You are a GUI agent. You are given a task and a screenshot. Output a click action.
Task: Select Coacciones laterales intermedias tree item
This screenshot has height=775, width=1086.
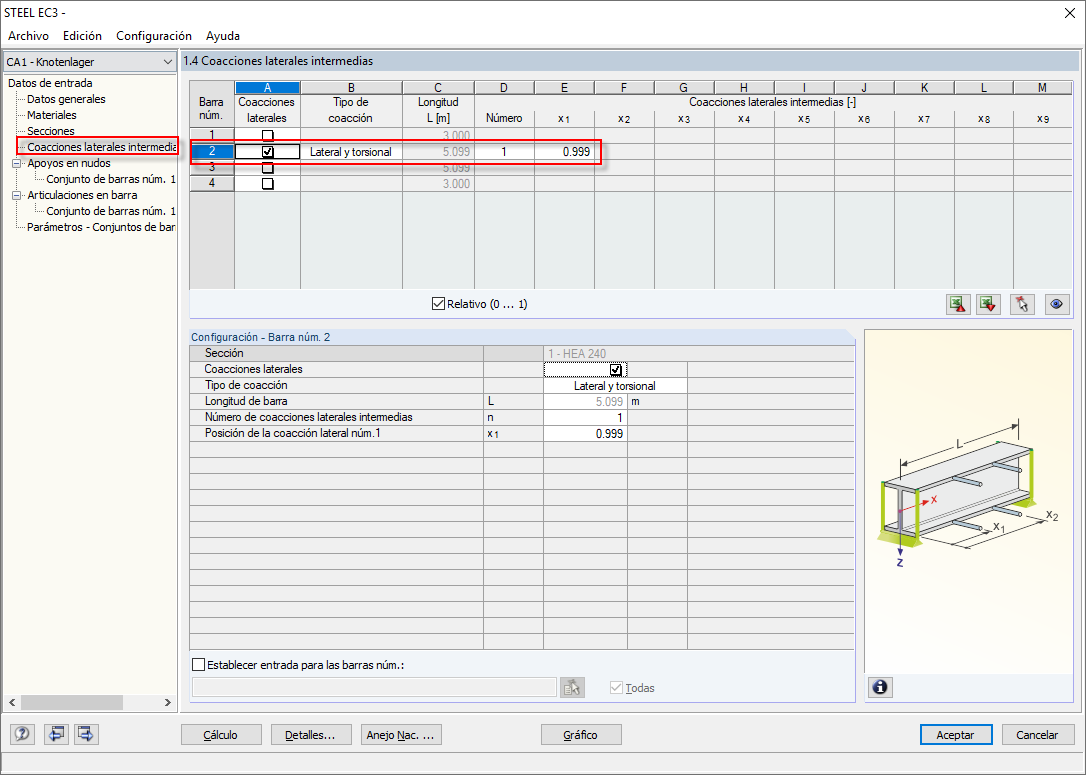click(101, 147)
